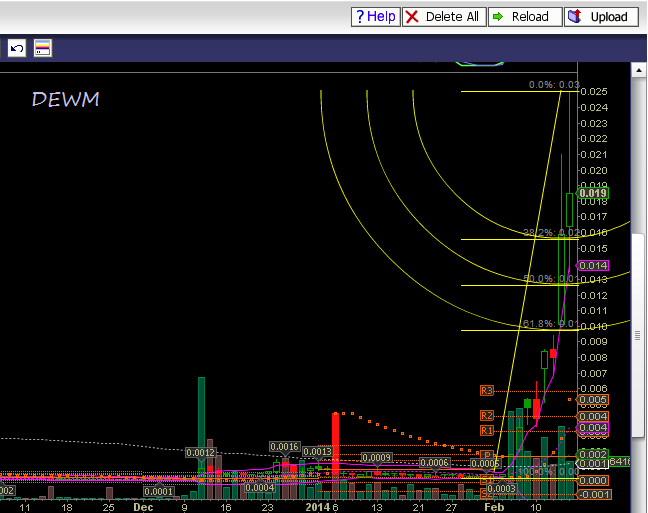Select the green 0.019 current price tag

click(593, 193)
